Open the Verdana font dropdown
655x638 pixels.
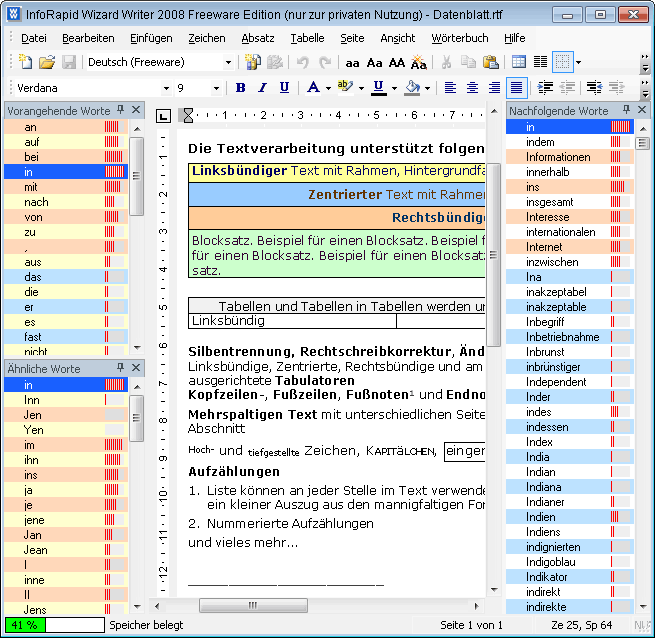coord(166,89)
